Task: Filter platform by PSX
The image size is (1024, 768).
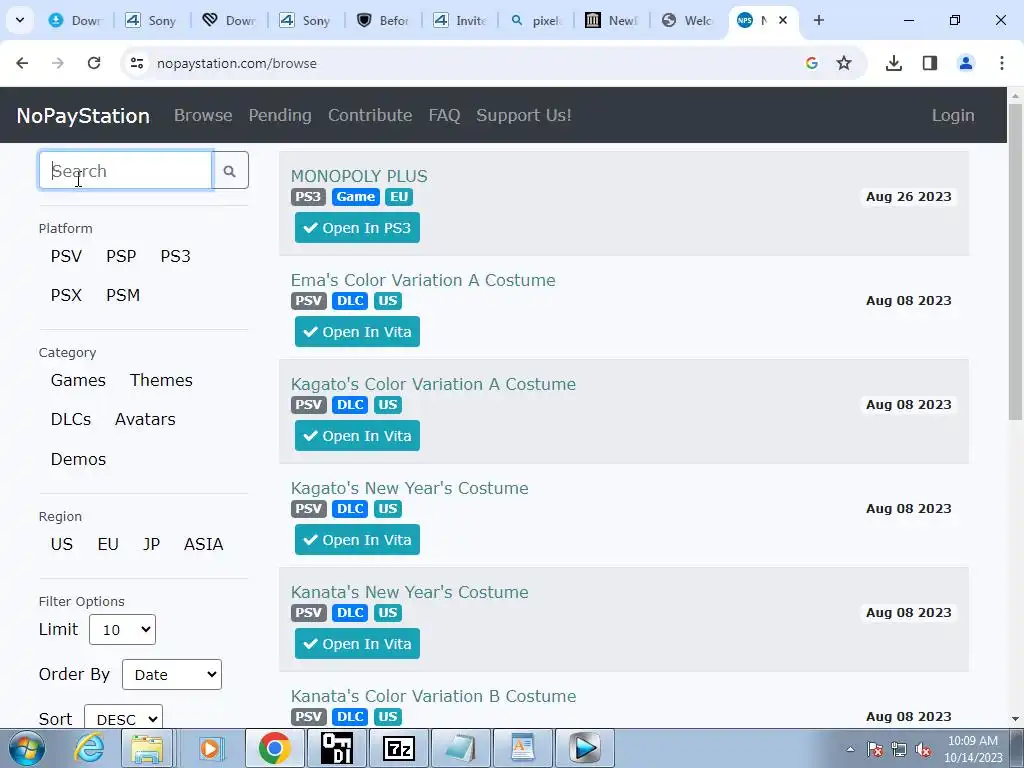Action: point(67,295)
